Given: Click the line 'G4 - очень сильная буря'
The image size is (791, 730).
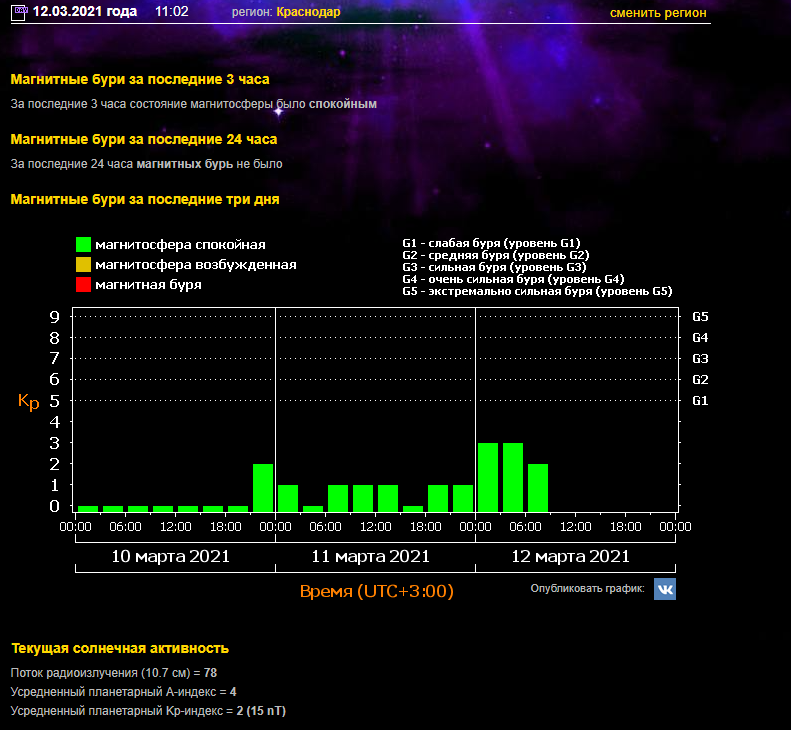Looking at the screenshot, I should pyautogui.click(x=514, y=279).
